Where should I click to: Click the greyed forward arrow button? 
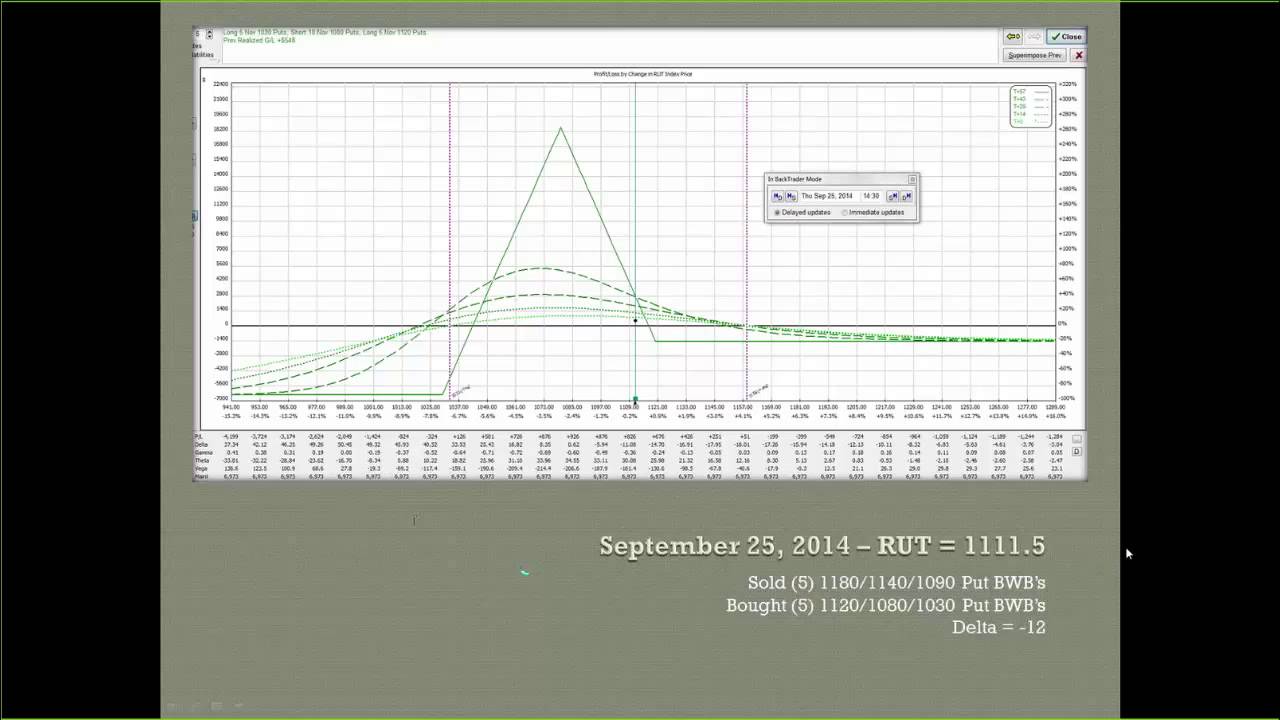(x=1034, y=37)
